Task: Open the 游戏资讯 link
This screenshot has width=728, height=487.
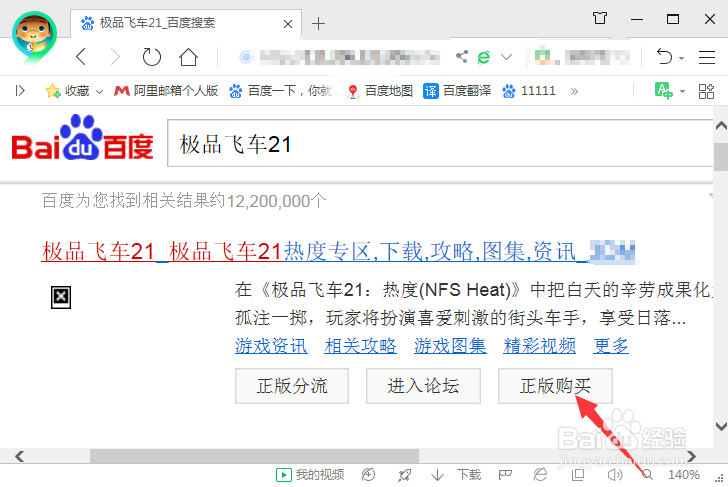Action: click(x=271, y=346)
